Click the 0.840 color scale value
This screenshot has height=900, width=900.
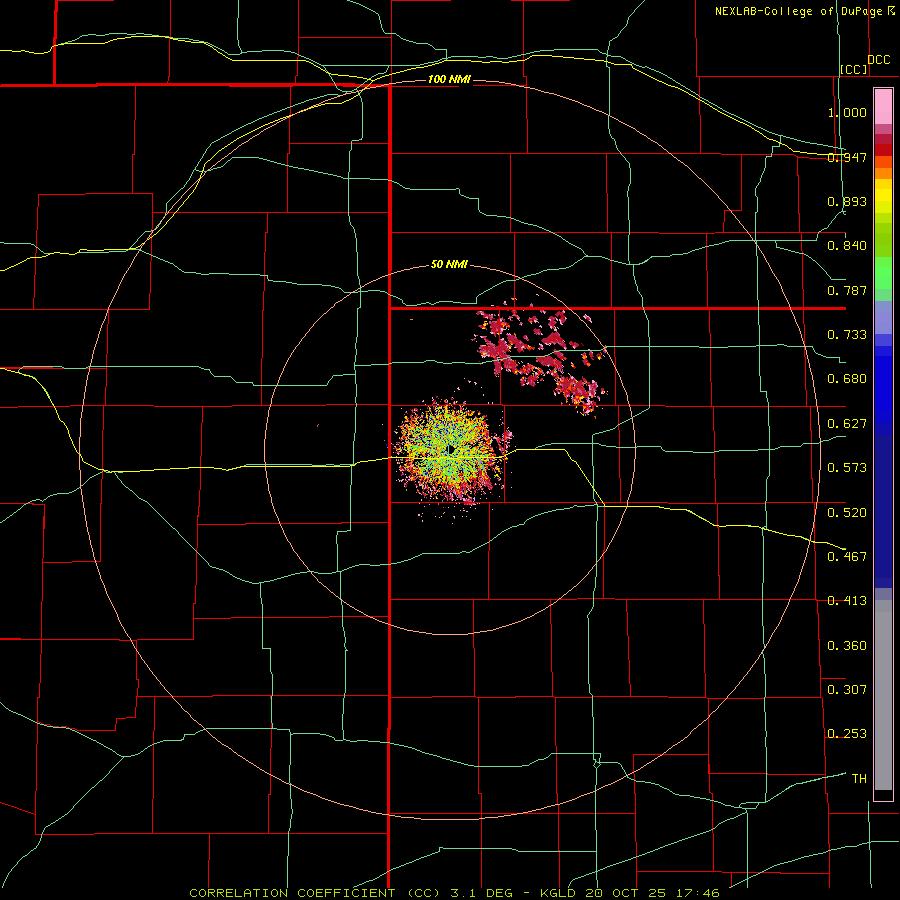click(x=847, y=246)
